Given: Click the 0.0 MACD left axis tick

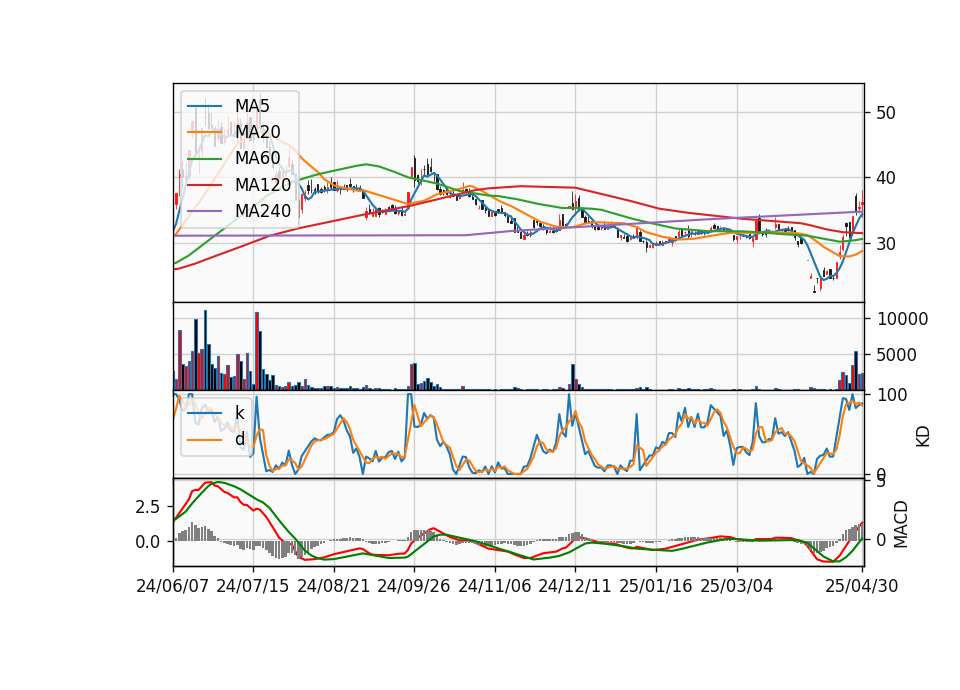Looking at the screenshot, I should tap(148, 542).
